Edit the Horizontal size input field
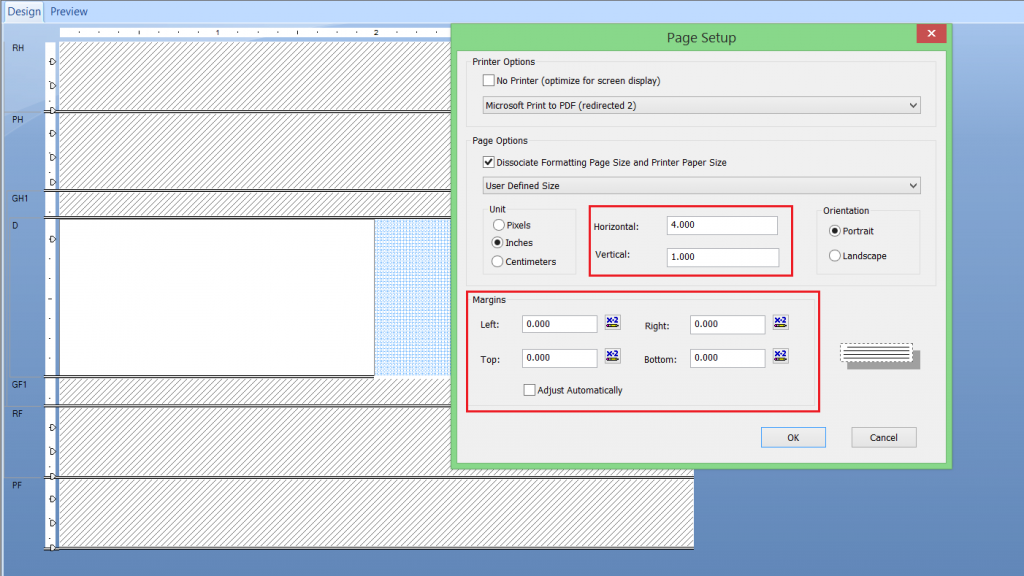The image size is (1024, 576). coord(722,225)
